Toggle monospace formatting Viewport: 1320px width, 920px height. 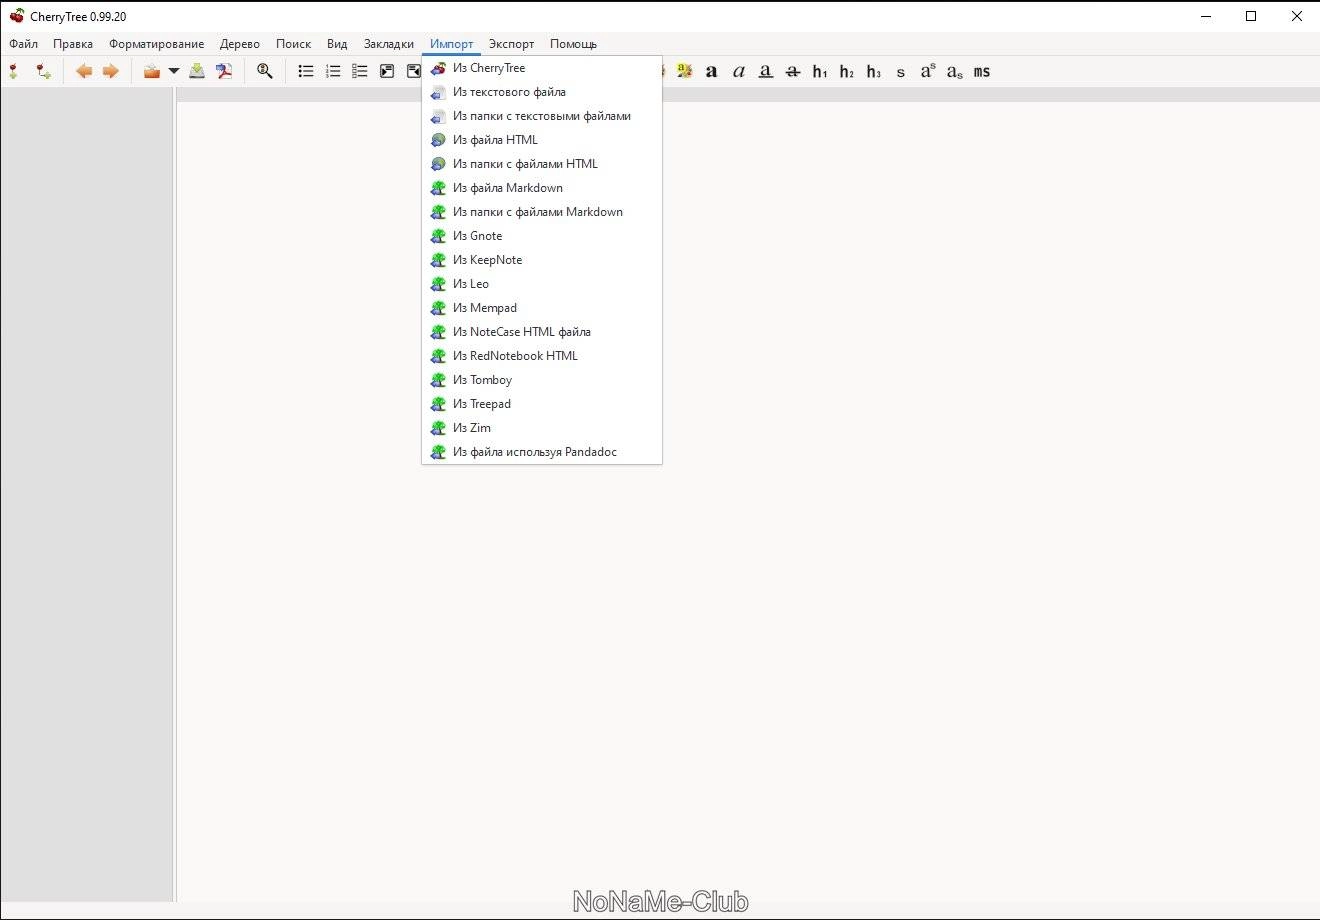(x=982, y=71)
